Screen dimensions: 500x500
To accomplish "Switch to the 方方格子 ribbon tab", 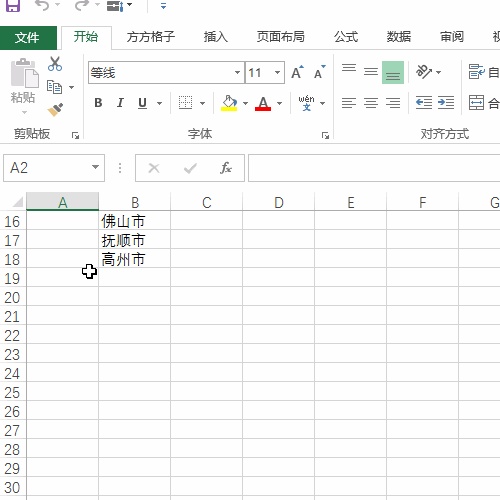I will click(151, 37).
